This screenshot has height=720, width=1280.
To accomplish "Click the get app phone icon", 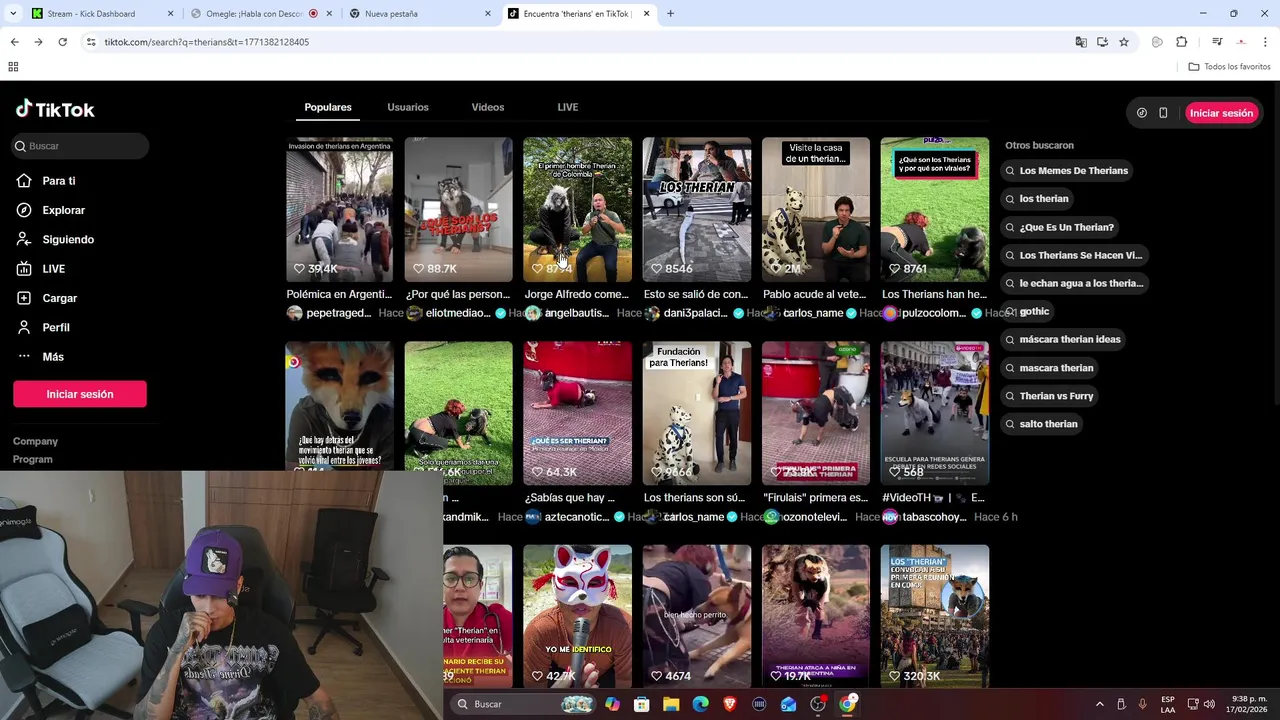I will click(x=1163, y=113).
